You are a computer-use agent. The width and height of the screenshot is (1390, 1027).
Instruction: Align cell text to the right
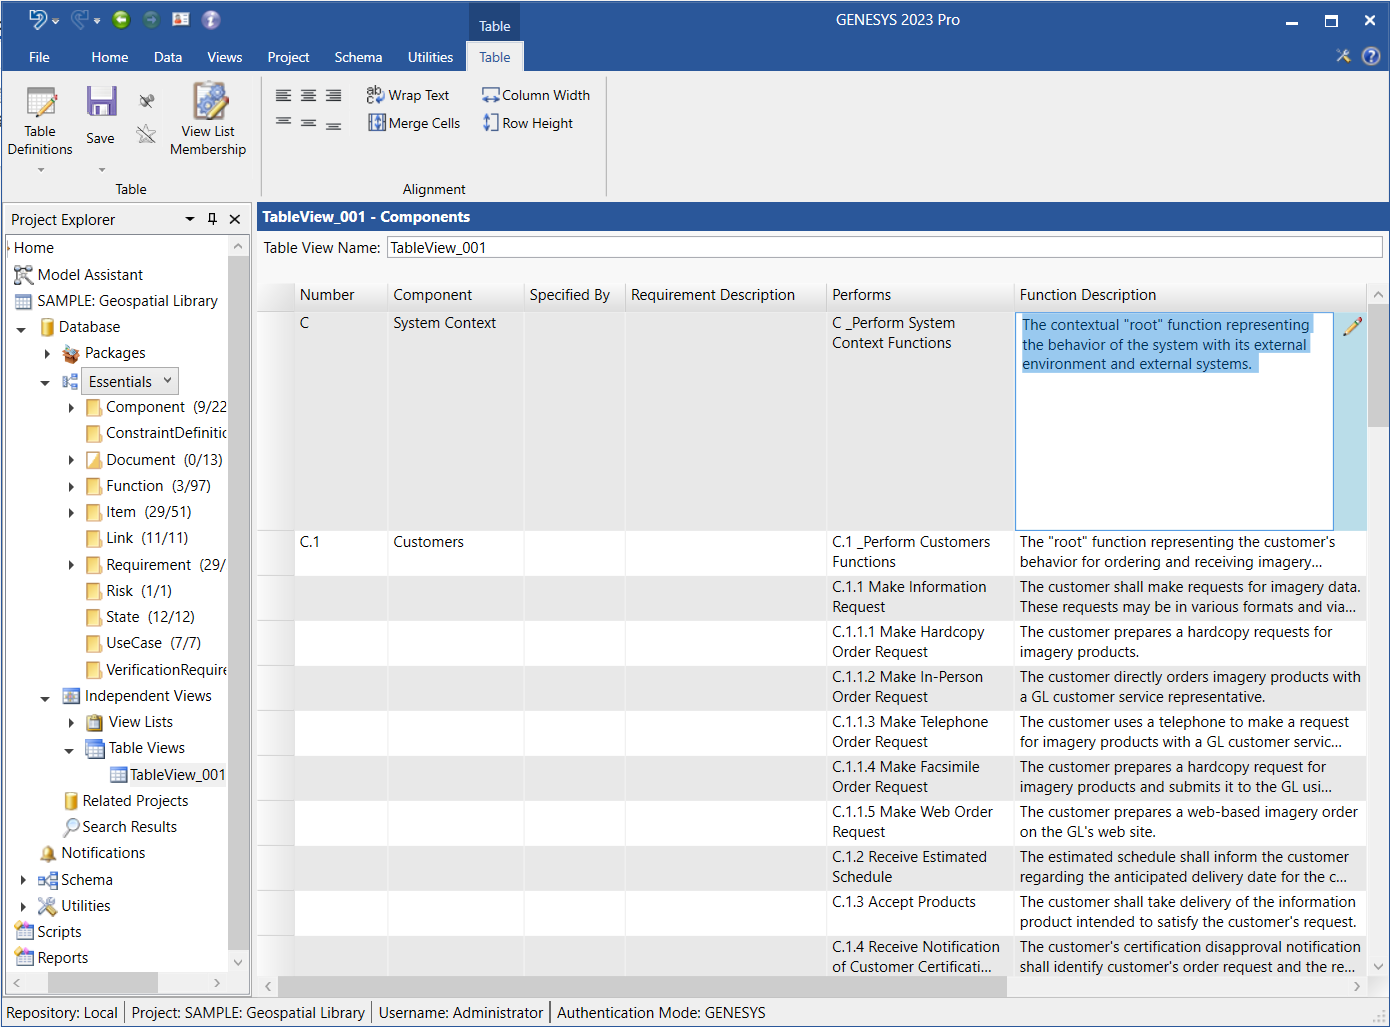(x=334, y=95)
